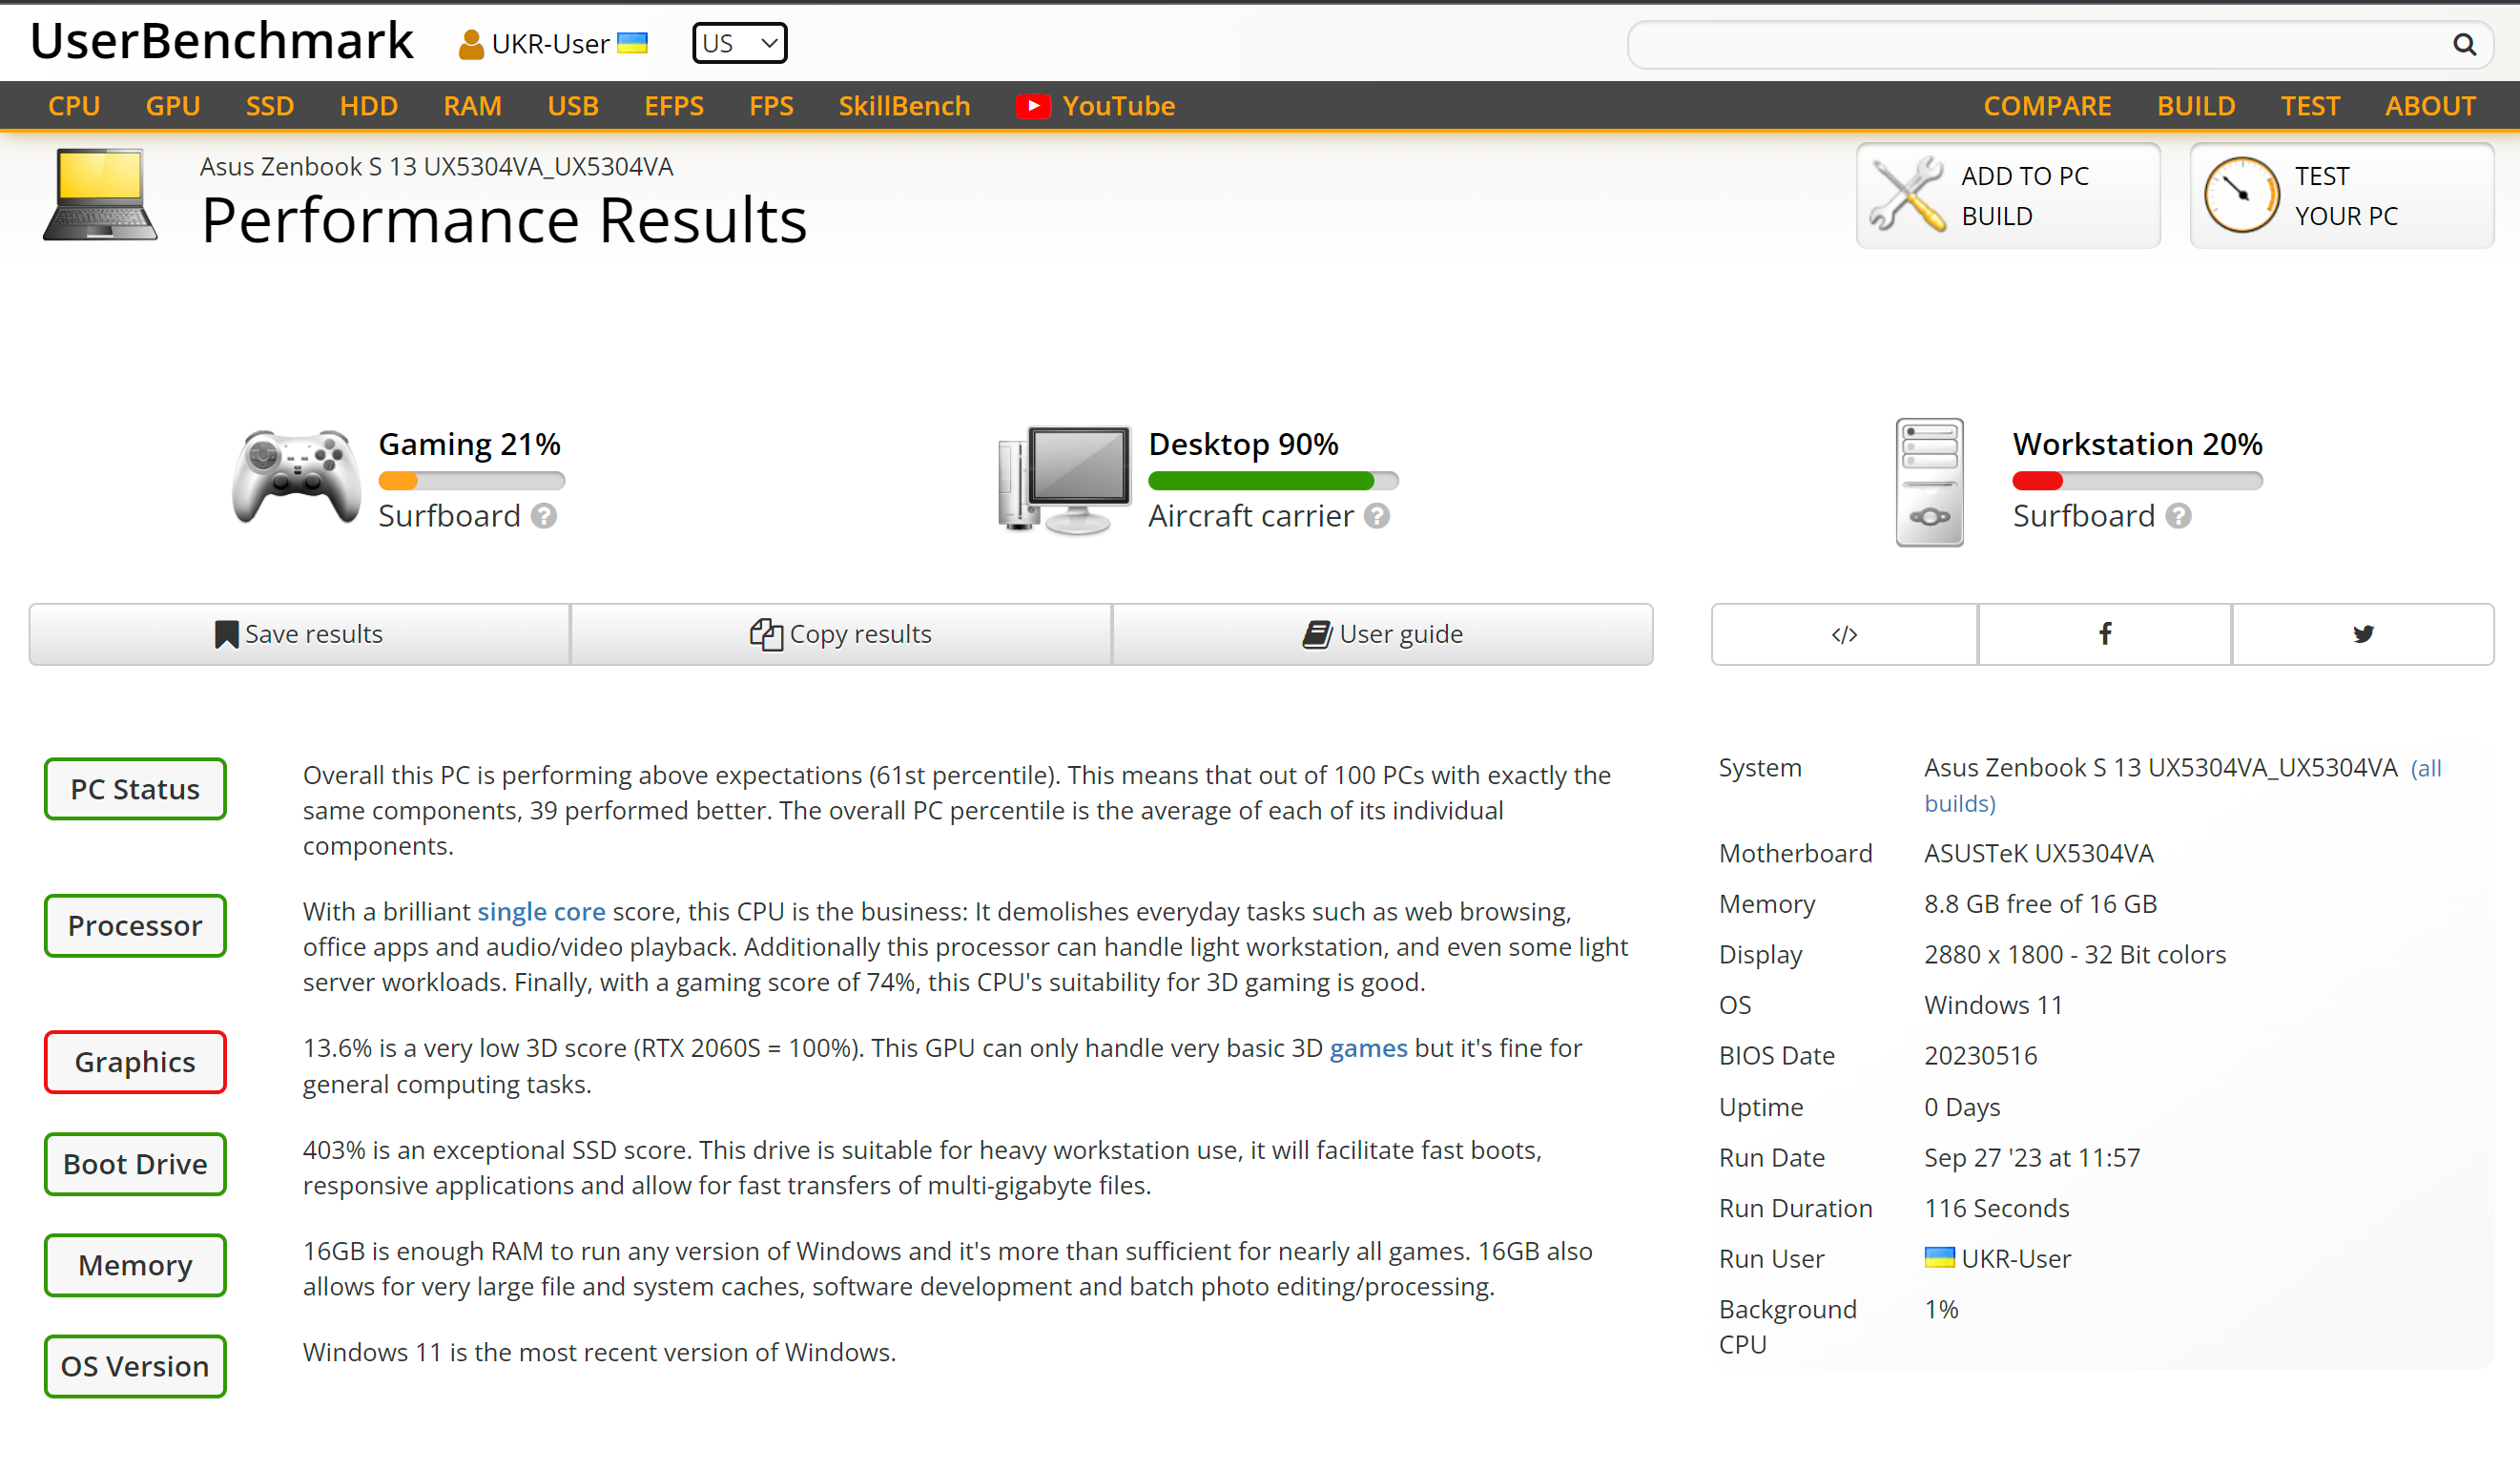Click the Gaming 21% heading
2520x1470 pixels.
(x=469, y=444)
